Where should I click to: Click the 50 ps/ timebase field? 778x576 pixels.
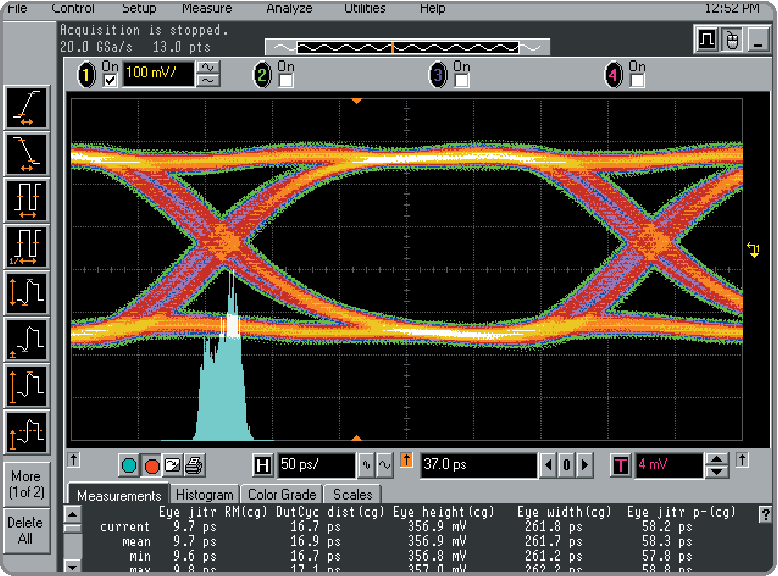[315, 465]
